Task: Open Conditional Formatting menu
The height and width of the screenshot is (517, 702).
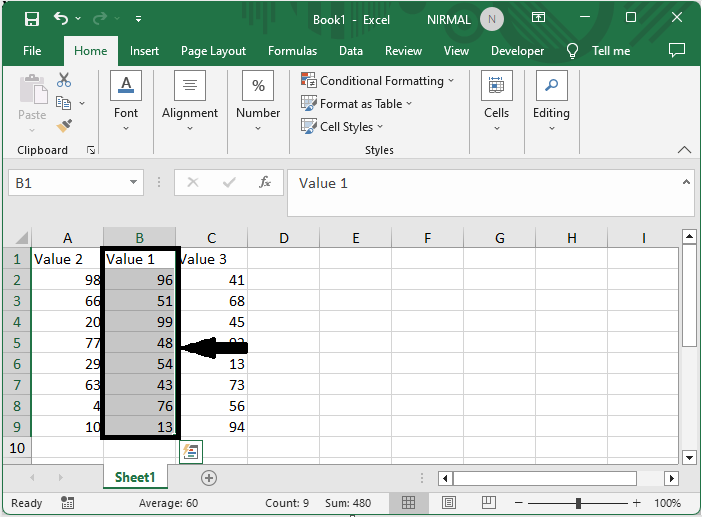Action: [x=377, y=81]
